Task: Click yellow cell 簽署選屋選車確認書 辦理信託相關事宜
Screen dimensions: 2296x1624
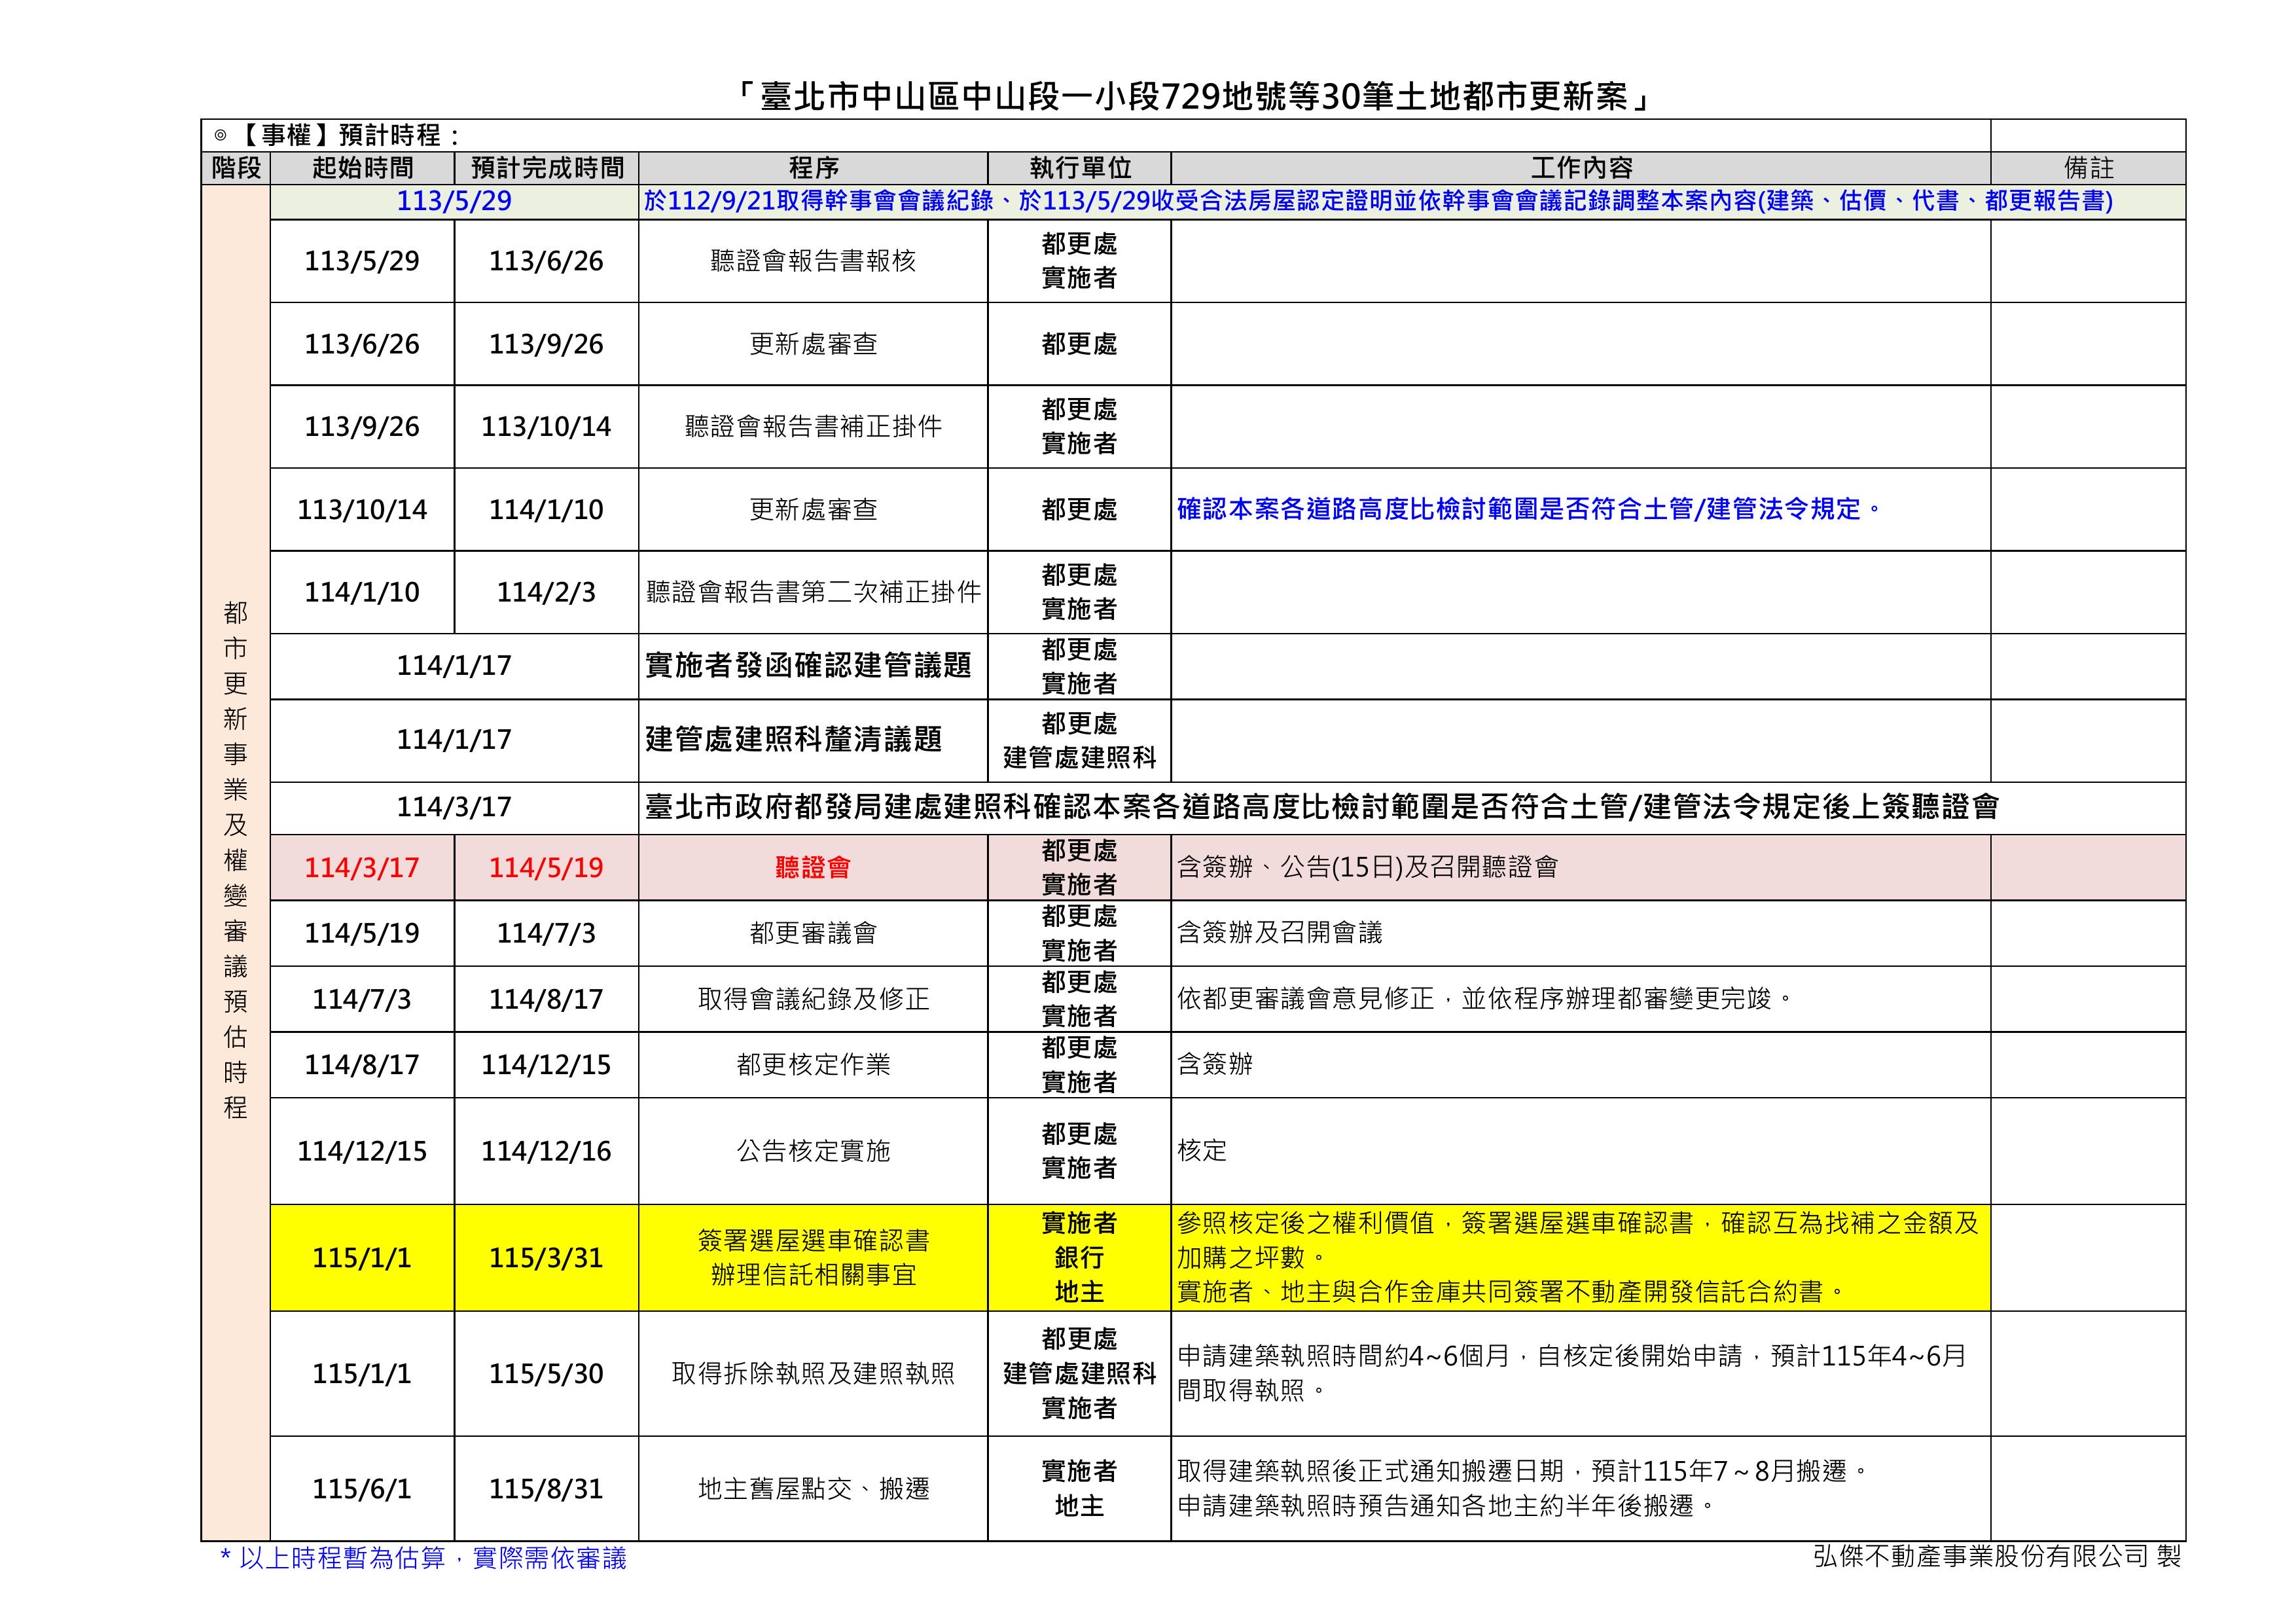Action: (x=813, y=1258)
